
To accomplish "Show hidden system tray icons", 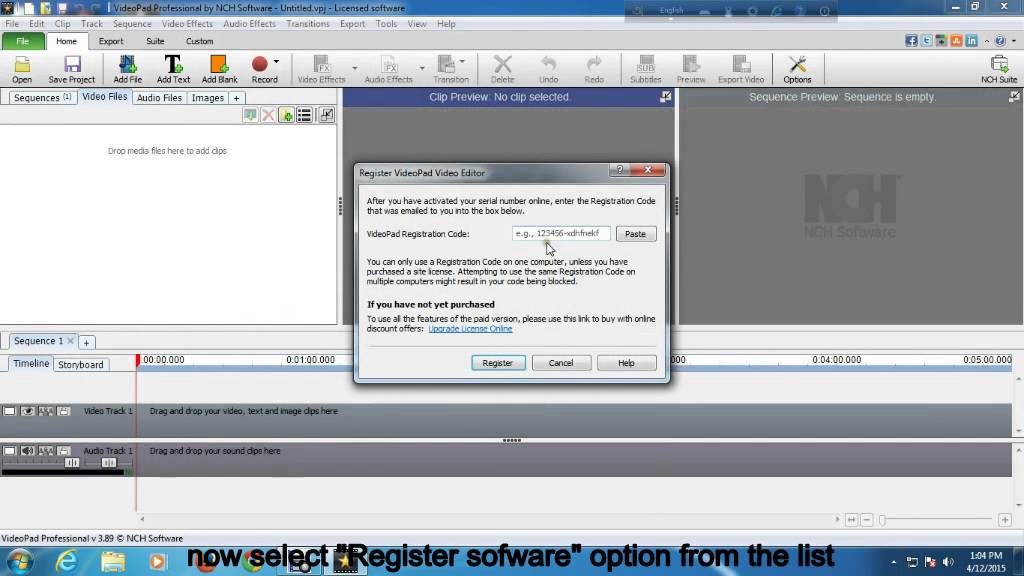I will (x=893, y=562).
